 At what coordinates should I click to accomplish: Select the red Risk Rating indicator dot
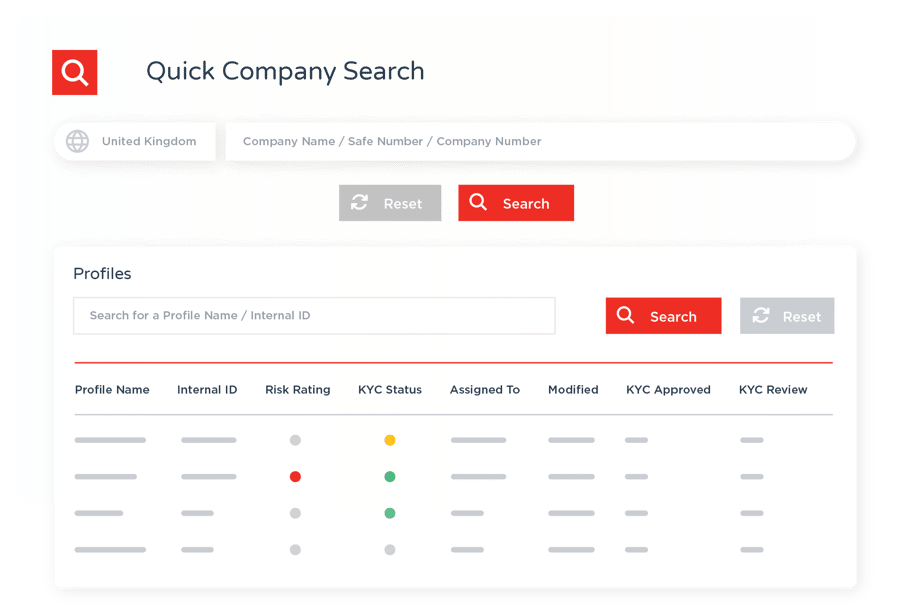295,476
